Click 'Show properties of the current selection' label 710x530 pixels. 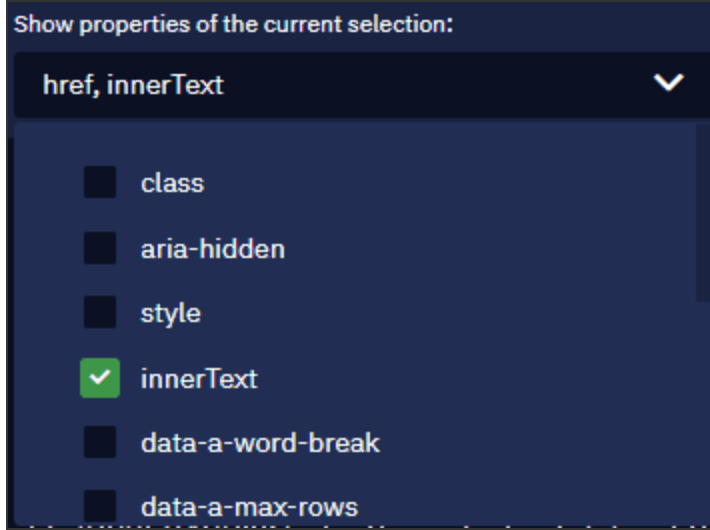233,24
